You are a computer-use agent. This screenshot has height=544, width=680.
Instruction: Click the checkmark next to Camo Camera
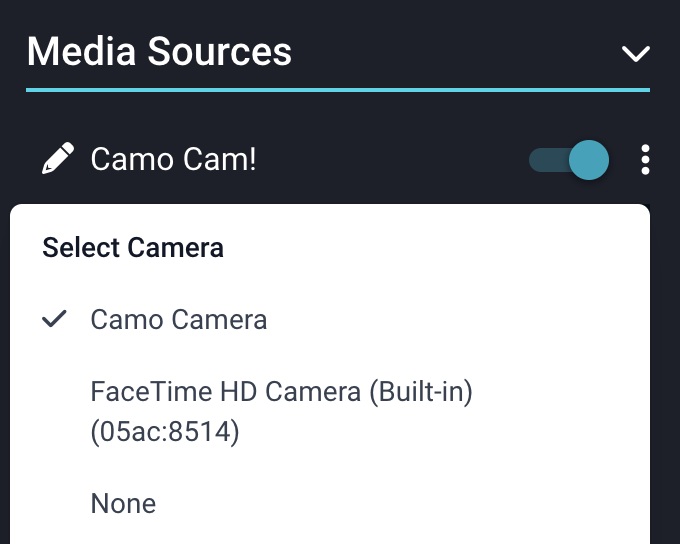tap(56, 319)
